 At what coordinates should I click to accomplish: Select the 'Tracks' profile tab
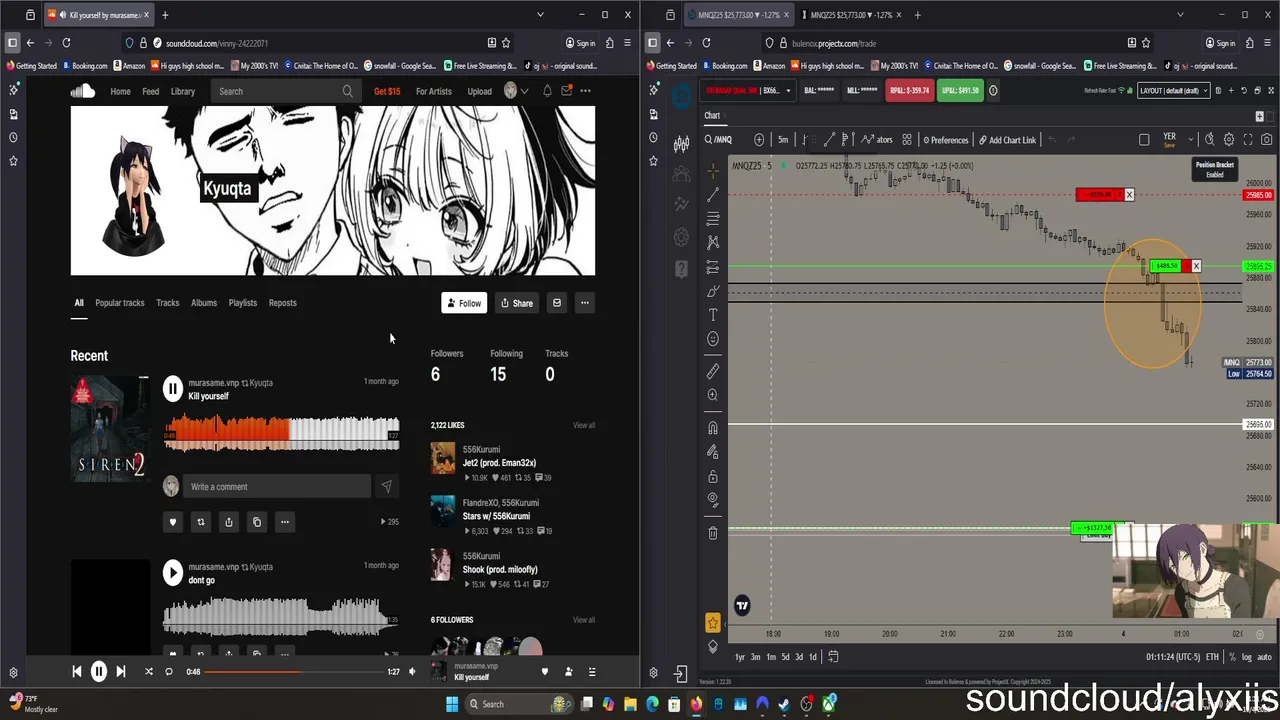pos(167,303)
